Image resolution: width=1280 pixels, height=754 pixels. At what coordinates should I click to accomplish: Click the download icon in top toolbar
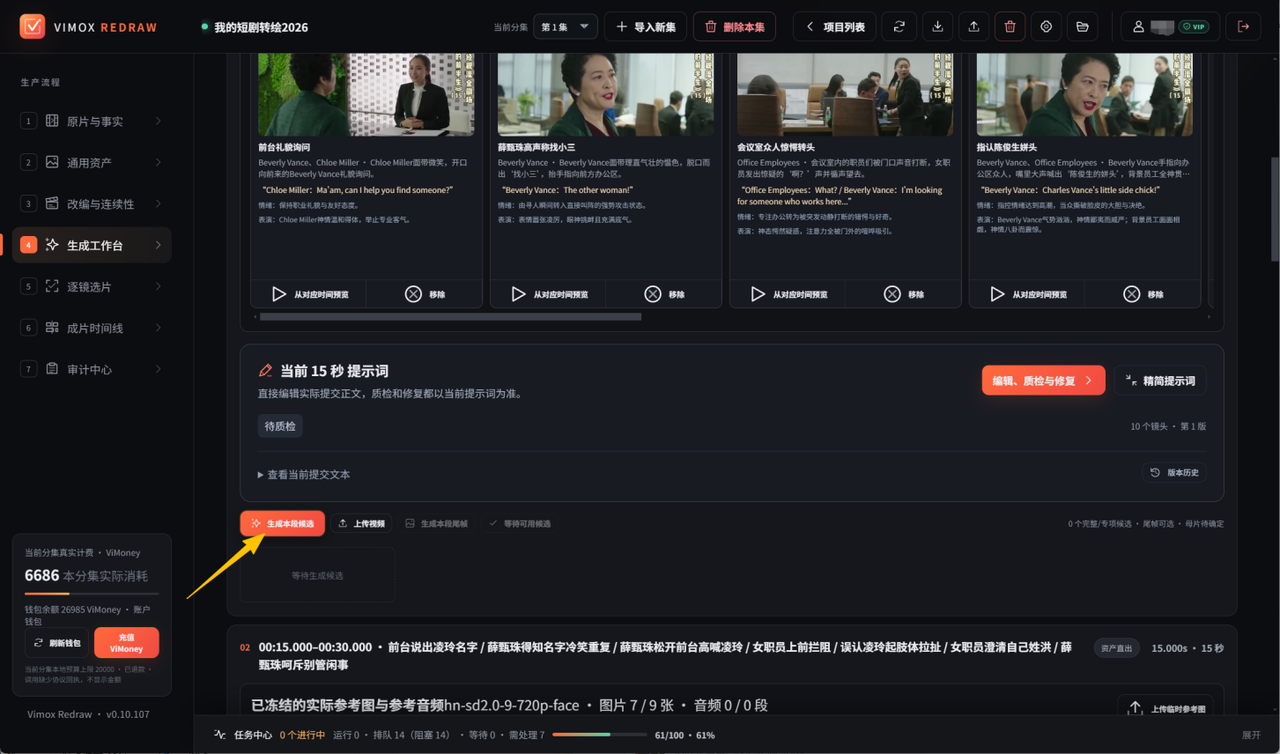pos(937,27)
